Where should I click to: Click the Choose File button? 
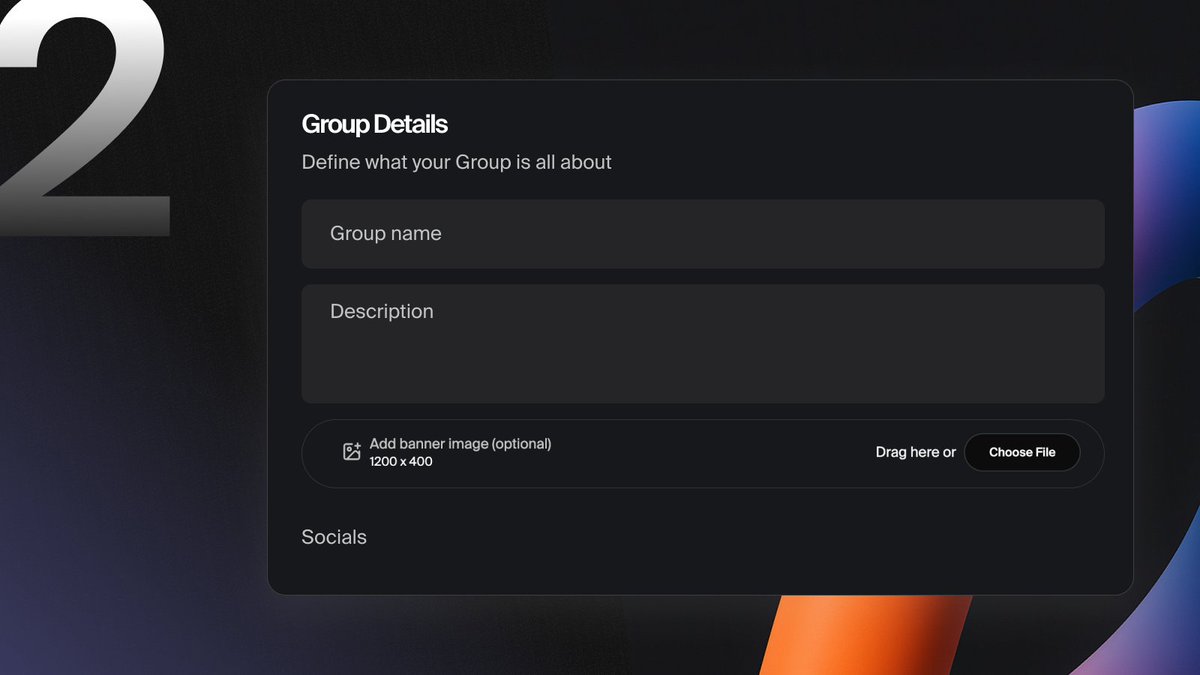(1022, 452)
